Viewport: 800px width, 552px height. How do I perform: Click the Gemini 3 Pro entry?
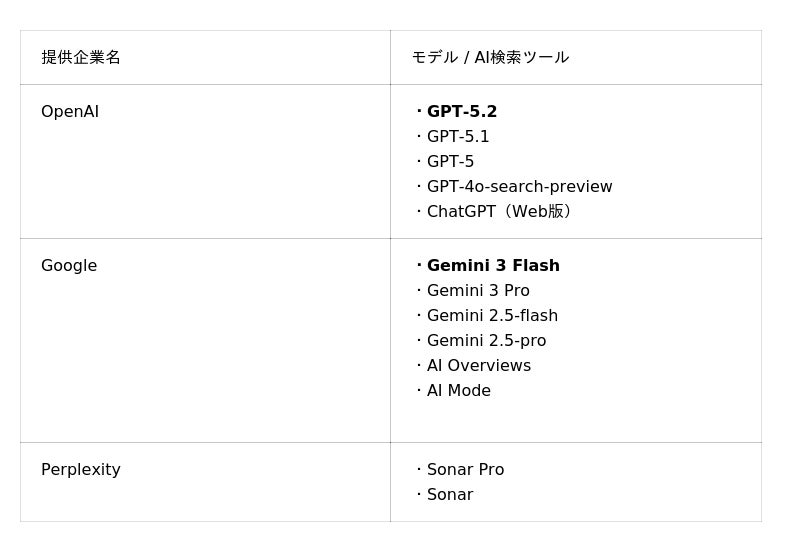pyautogui.click(x=478, y=291)
